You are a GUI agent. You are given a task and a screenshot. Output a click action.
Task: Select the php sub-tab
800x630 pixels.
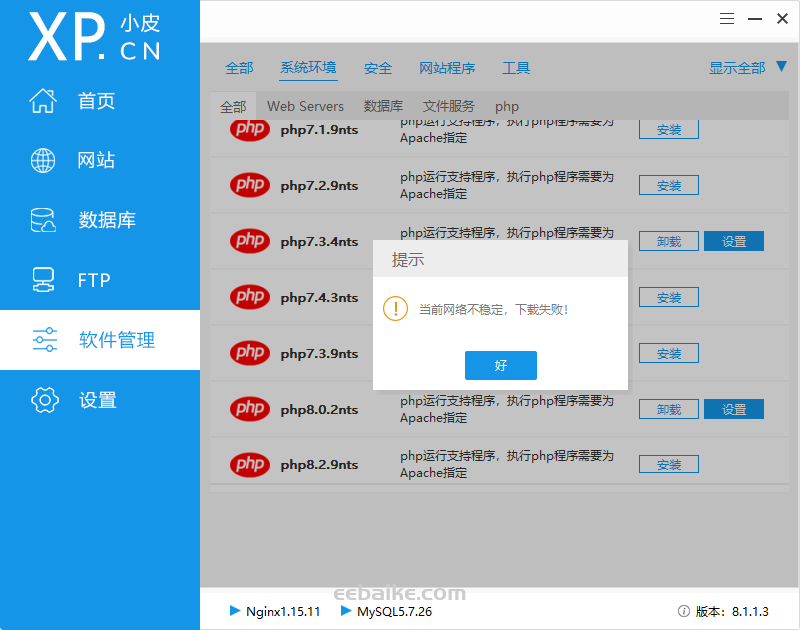pos(507,107)
